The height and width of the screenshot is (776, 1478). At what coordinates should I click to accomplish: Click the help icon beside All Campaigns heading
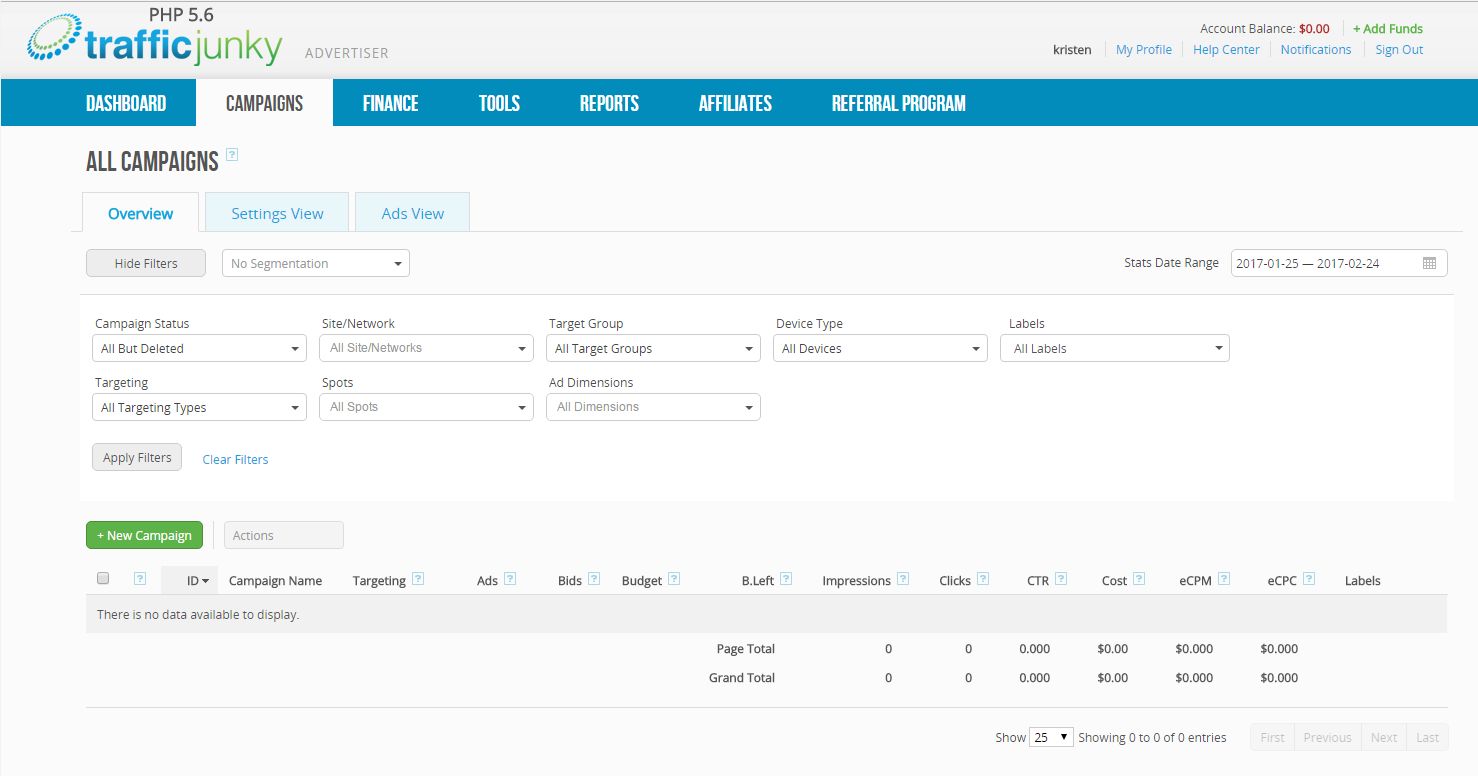[x=232, y=155]
